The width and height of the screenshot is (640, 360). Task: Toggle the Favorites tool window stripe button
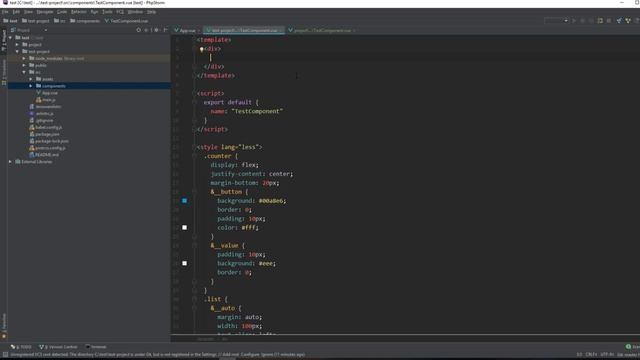tap(4, 326)
